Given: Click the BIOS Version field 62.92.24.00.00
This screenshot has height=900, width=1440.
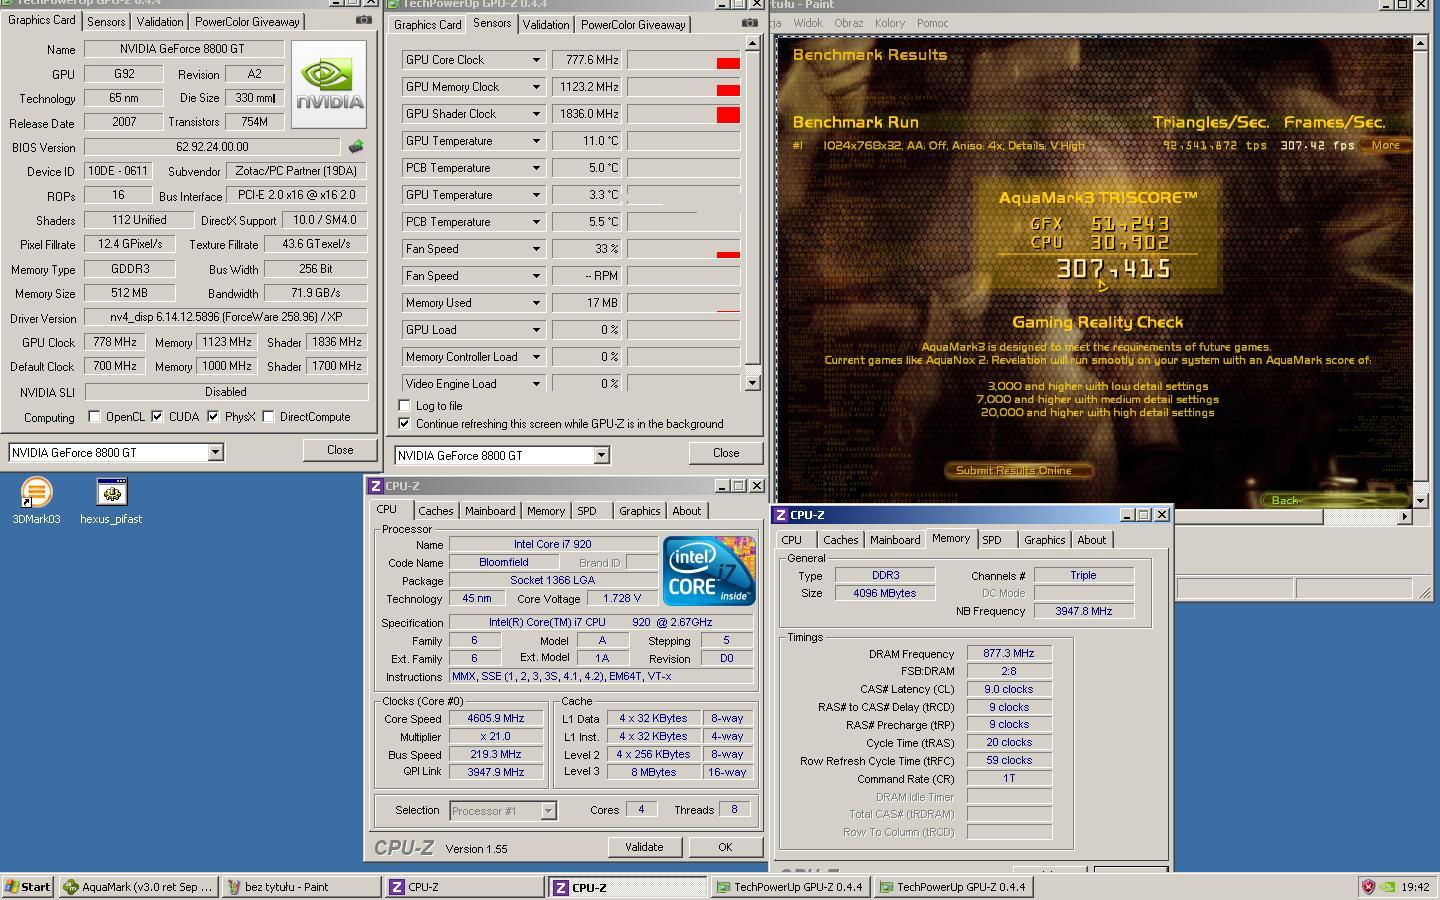Looking at the screenshot, I should click(212, 147).
